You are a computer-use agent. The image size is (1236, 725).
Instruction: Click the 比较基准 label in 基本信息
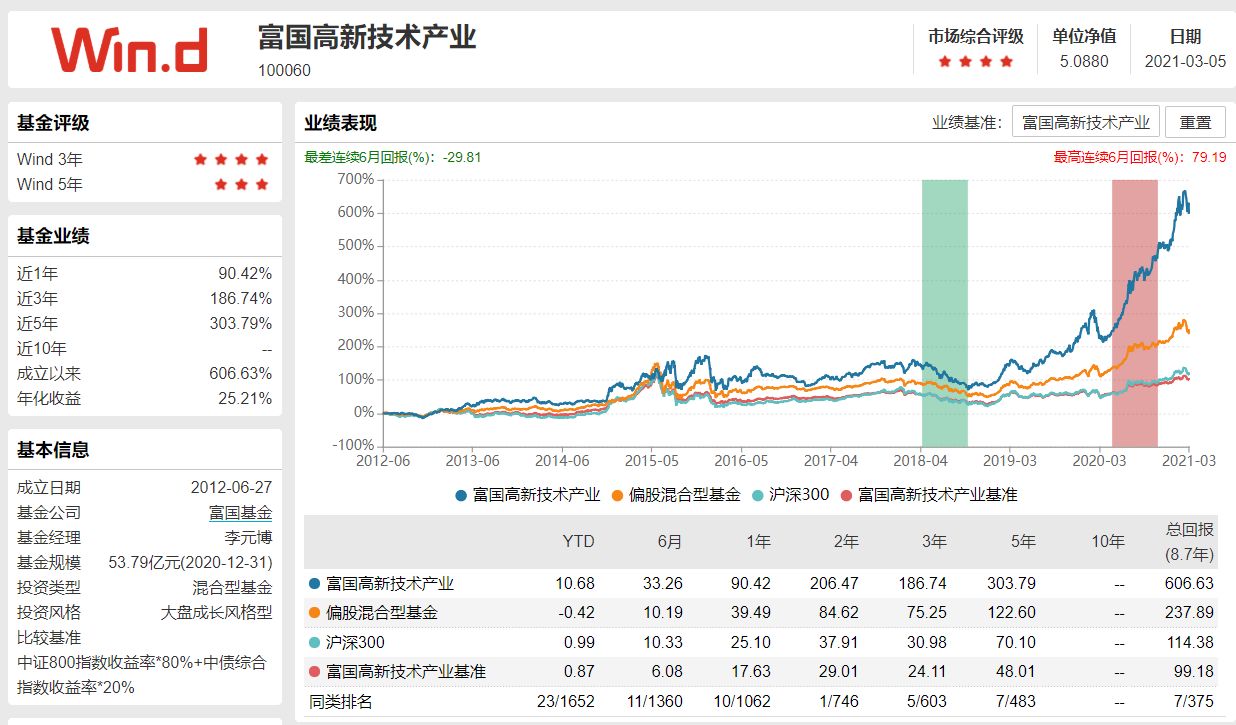coord(49,638)
